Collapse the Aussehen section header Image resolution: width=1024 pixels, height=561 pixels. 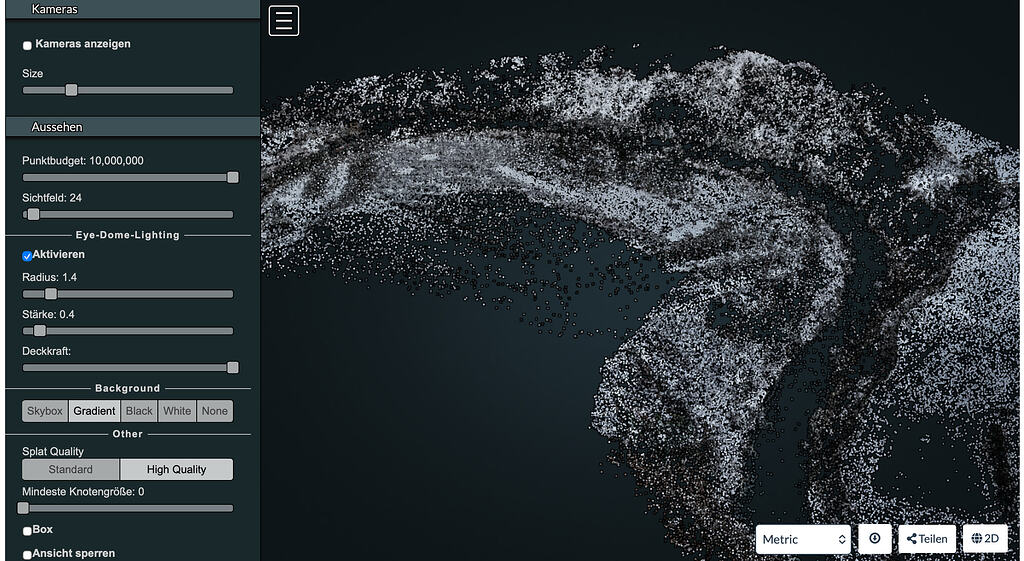(x=133, y=127)
